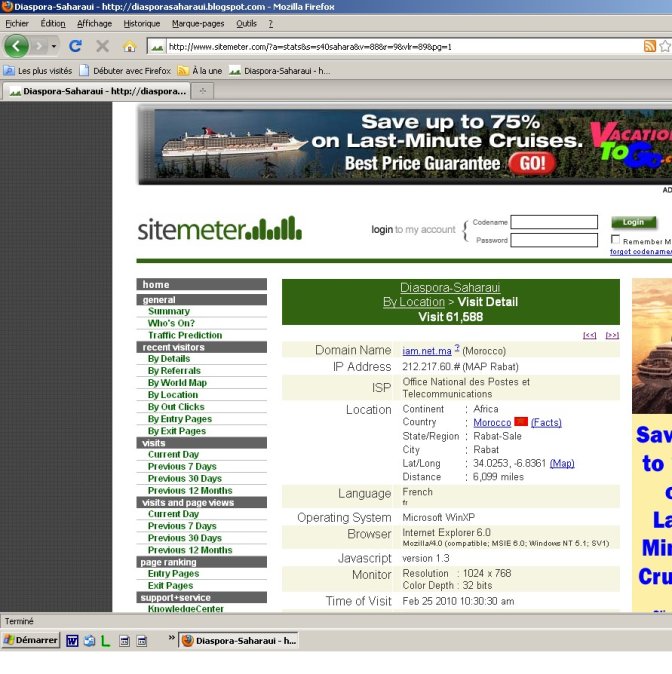Click the ? superscript beside domain name
Screen dimensions: 672x674
(x=457, y=348)
